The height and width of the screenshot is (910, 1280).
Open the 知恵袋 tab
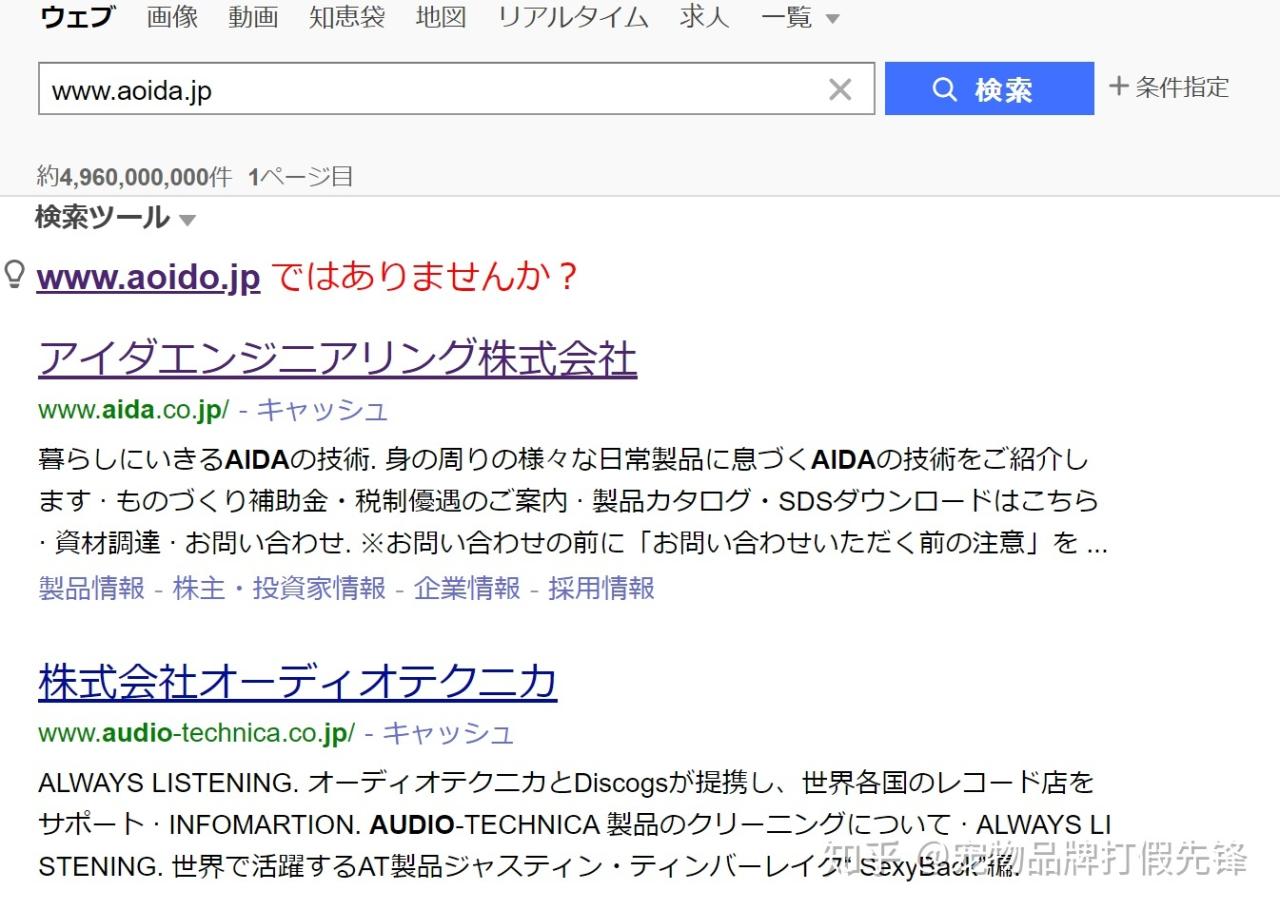(x=347, y=17)
